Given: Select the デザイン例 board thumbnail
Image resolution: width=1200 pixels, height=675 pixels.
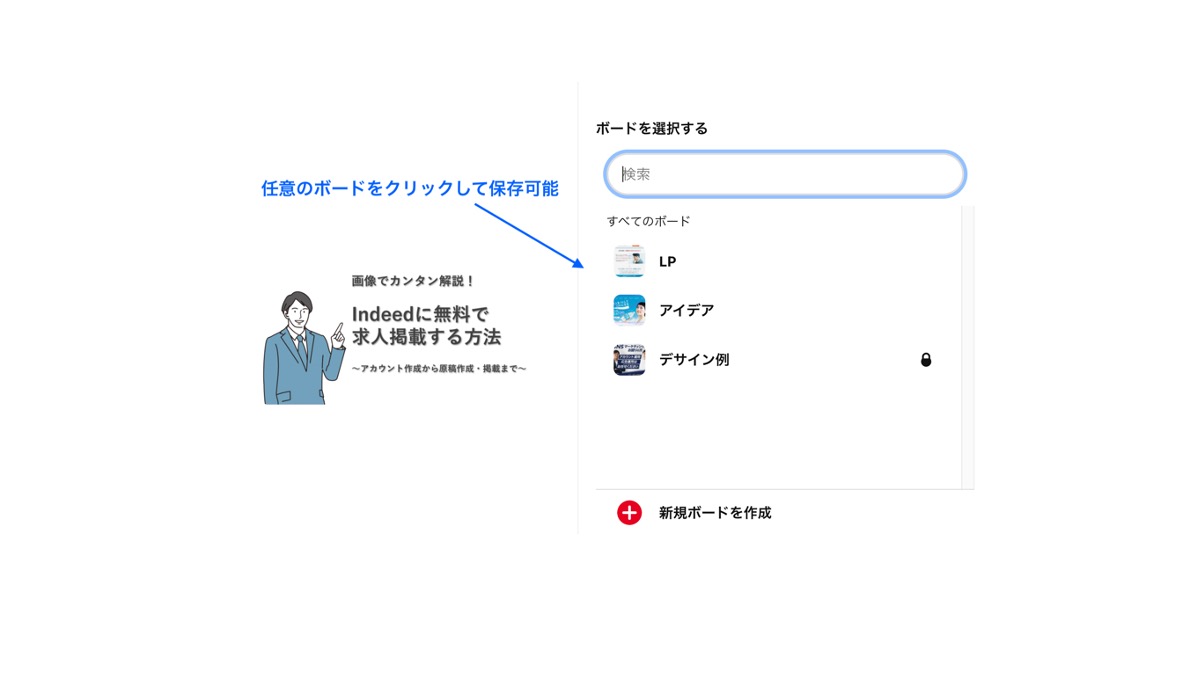Looking at the screenshot, I should [x=629, y=360].
